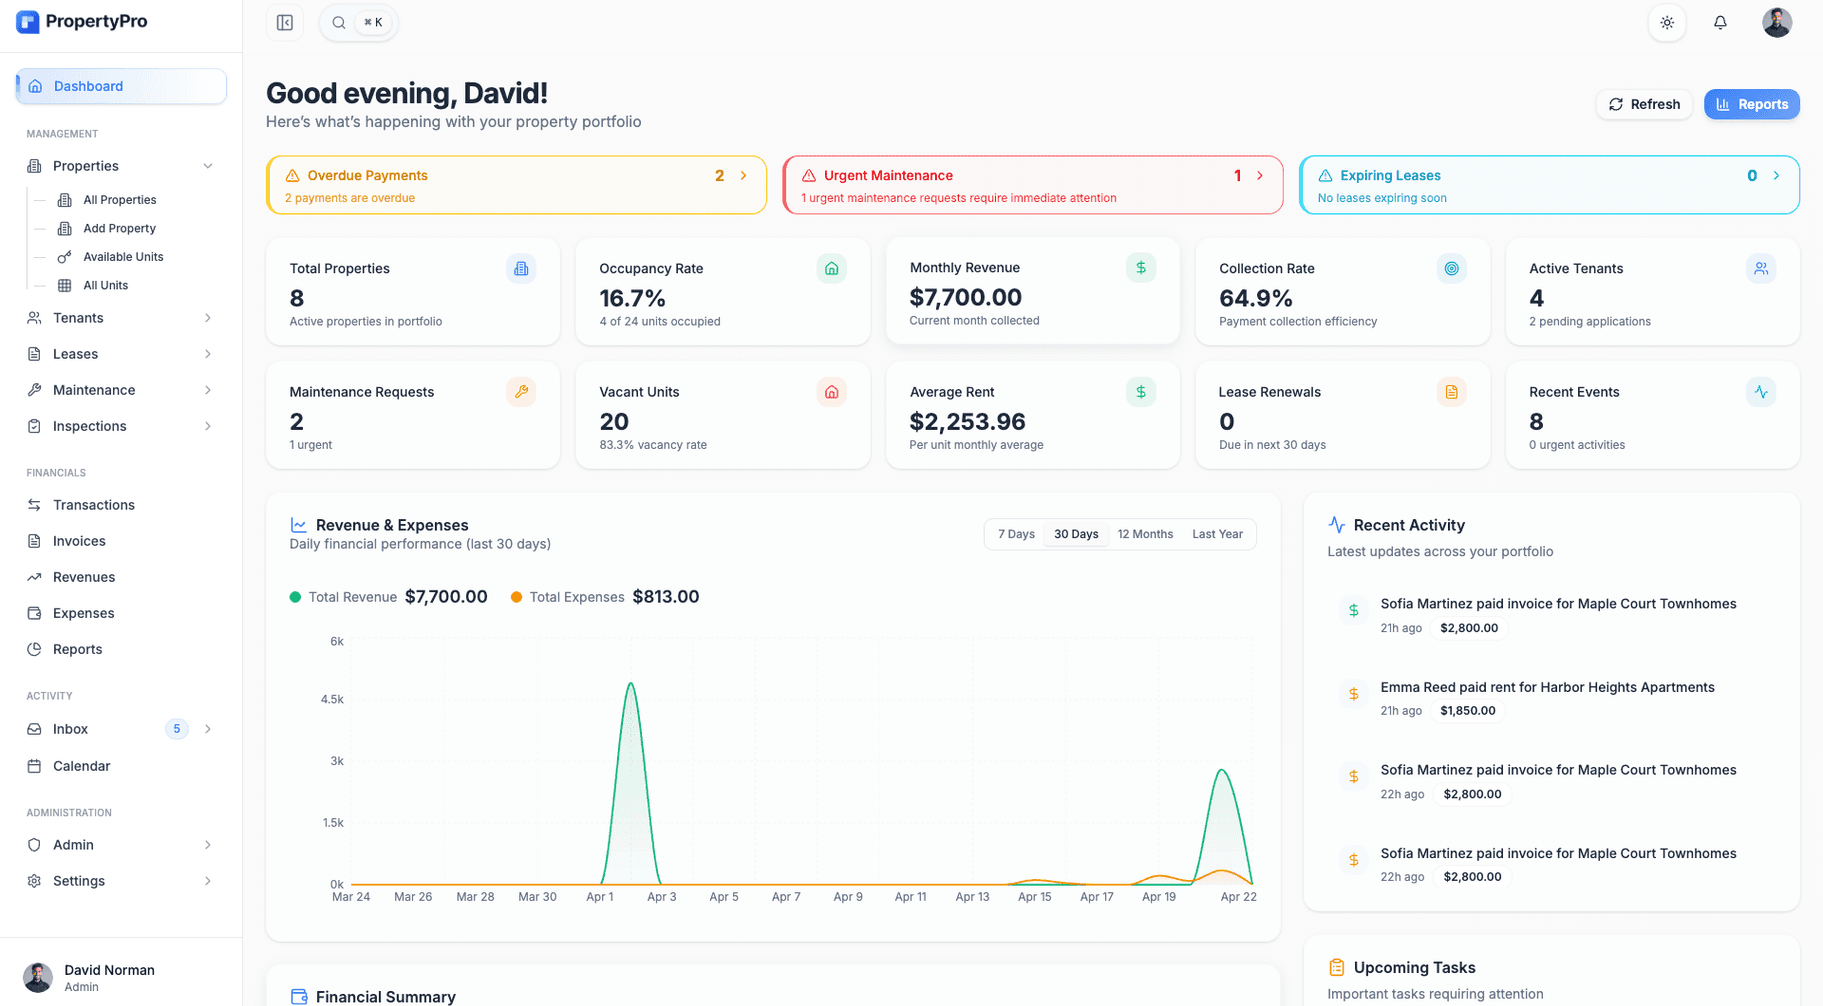This screenshot has width=1823, height=1006.
Task: Click the Inspections clipboard icon in sidebar
Action: pos(34,426)
